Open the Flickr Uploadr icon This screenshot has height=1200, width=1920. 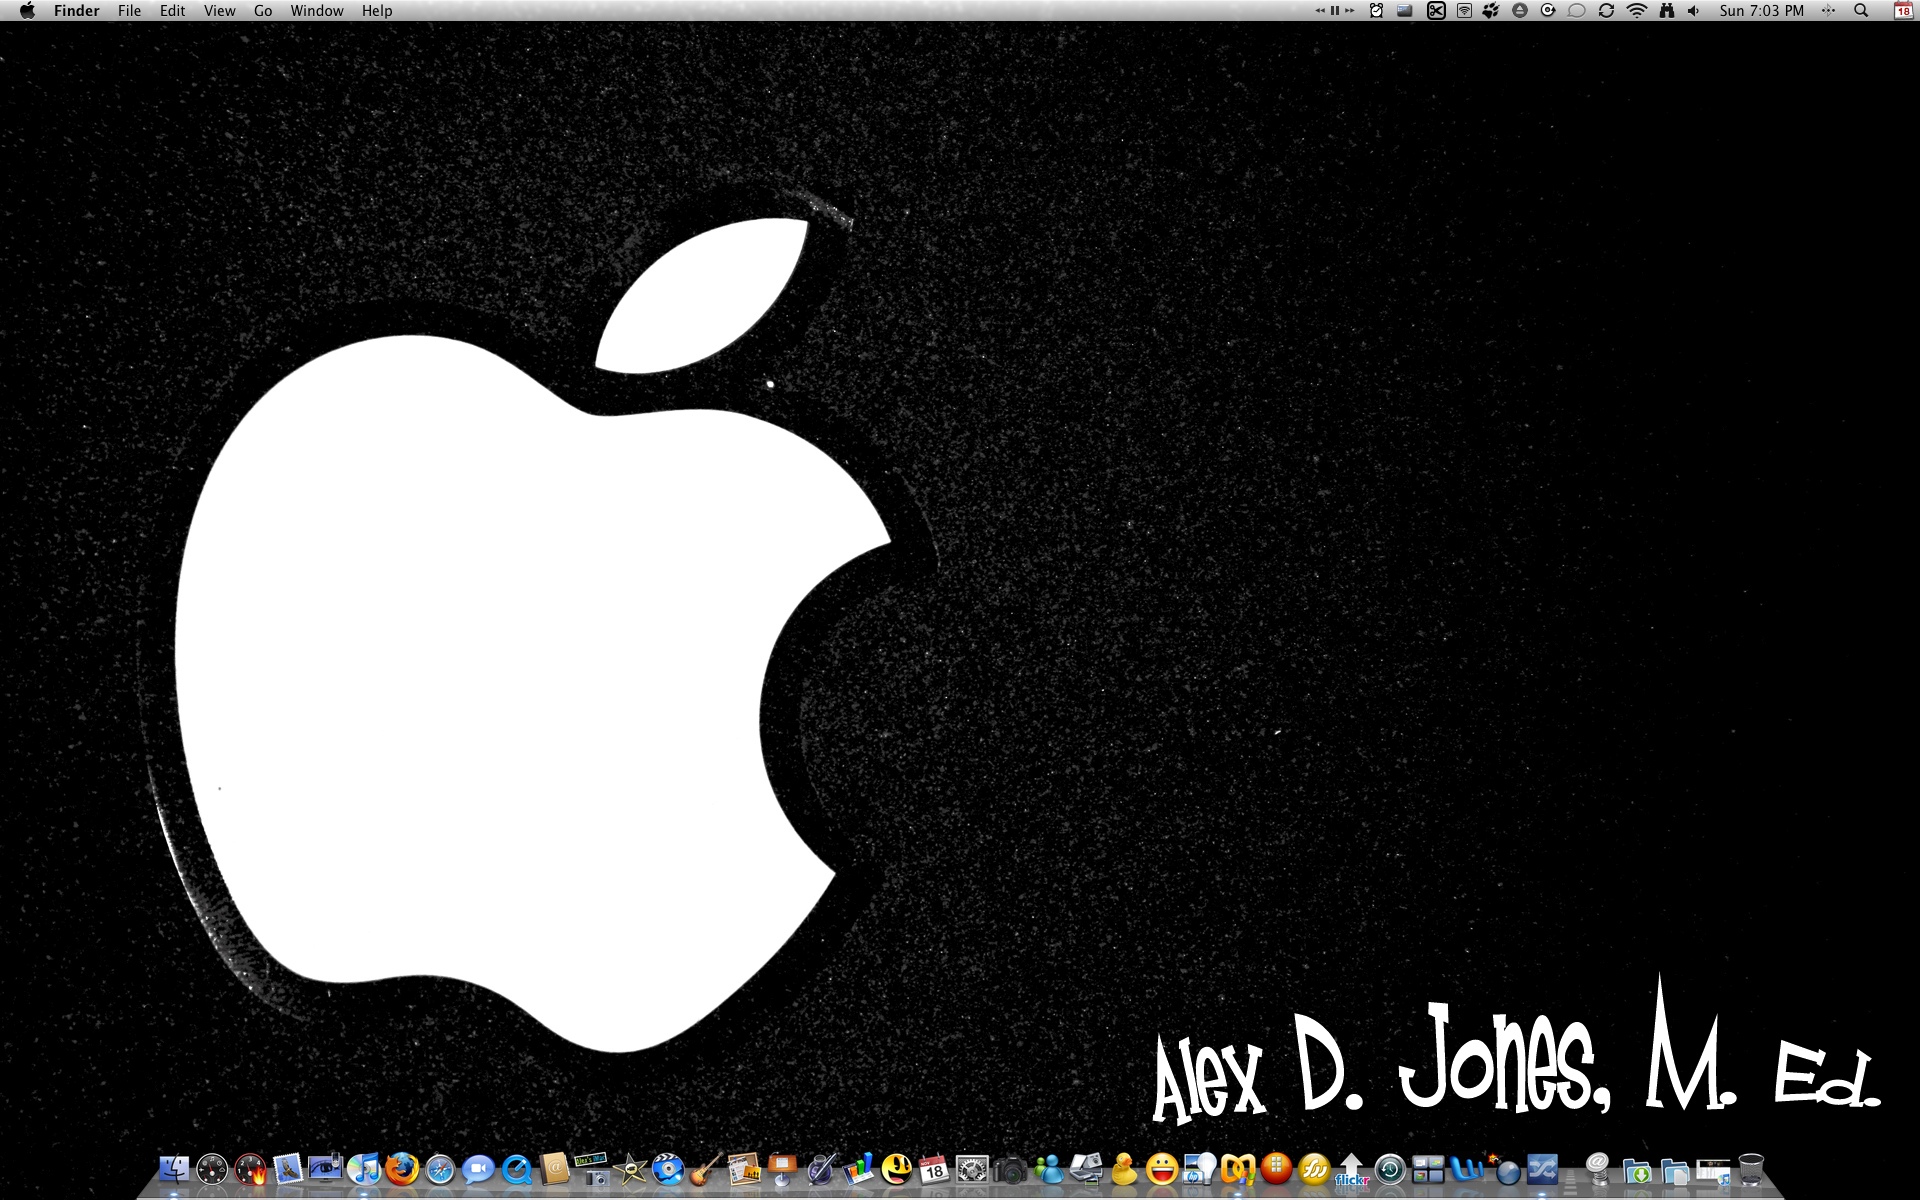(x=1351, y=1169)
